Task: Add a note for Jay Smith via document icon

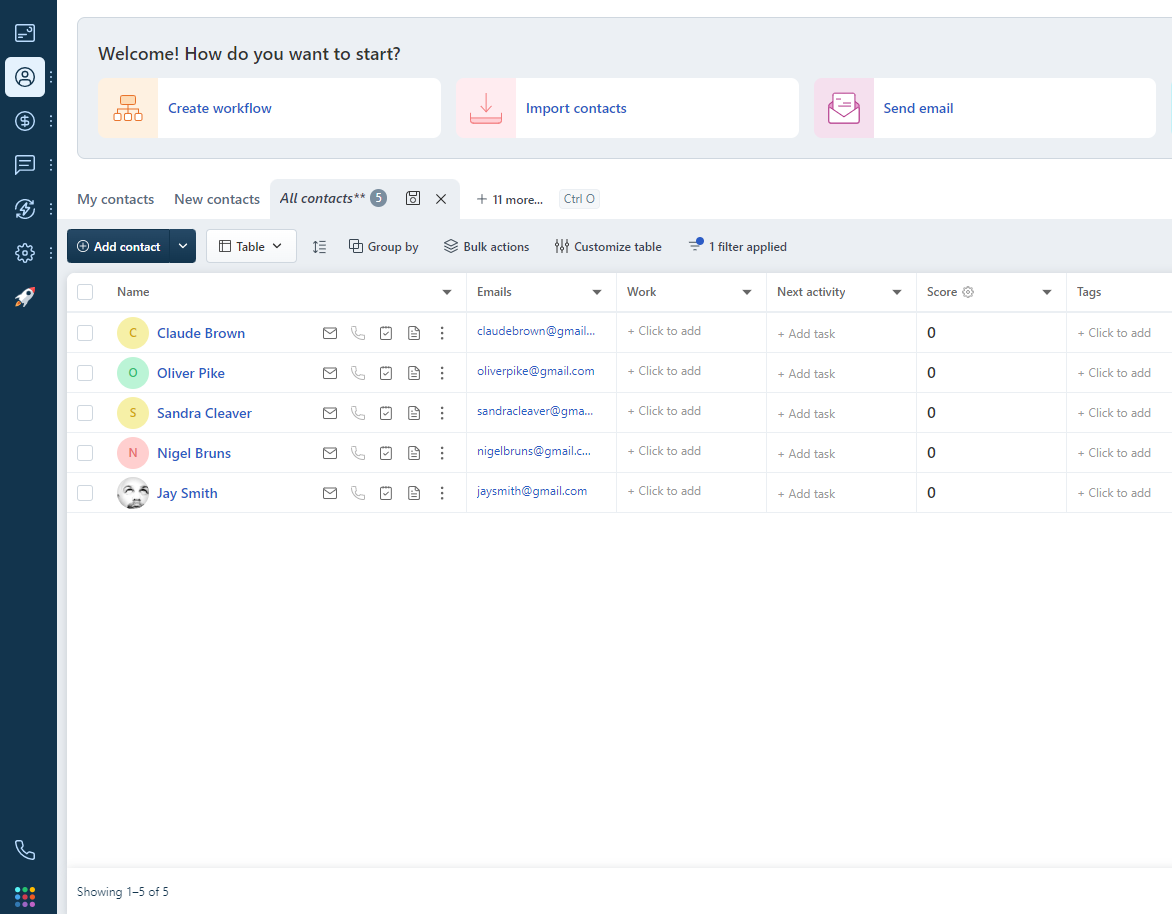Action: click(x=414, y=492)
